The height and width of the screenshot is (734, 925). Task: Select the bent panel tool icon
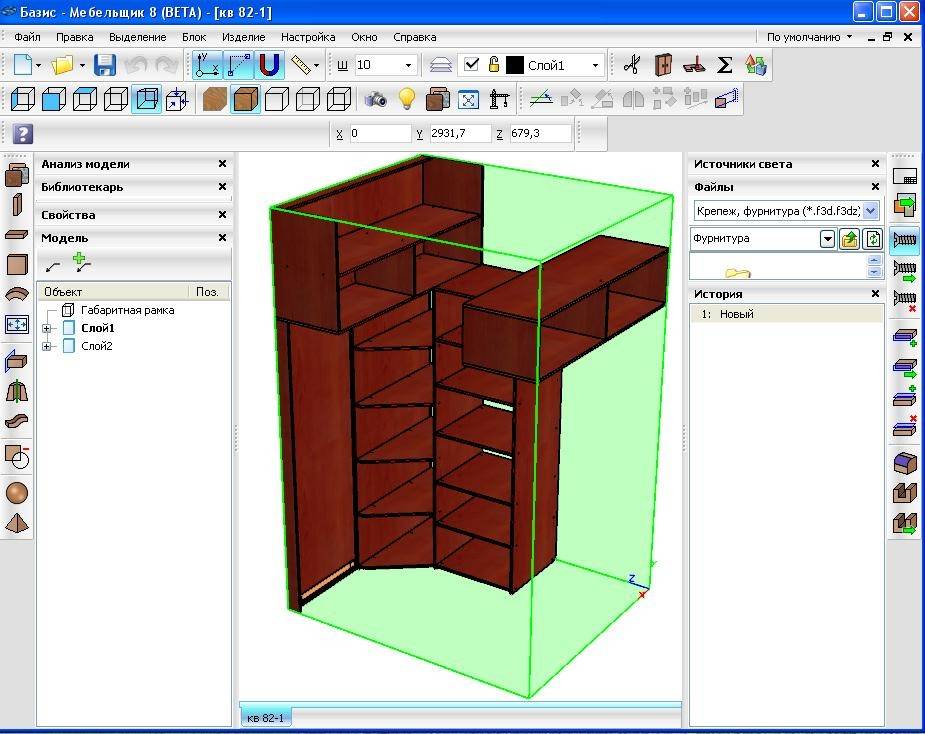[x=17, y=294]
